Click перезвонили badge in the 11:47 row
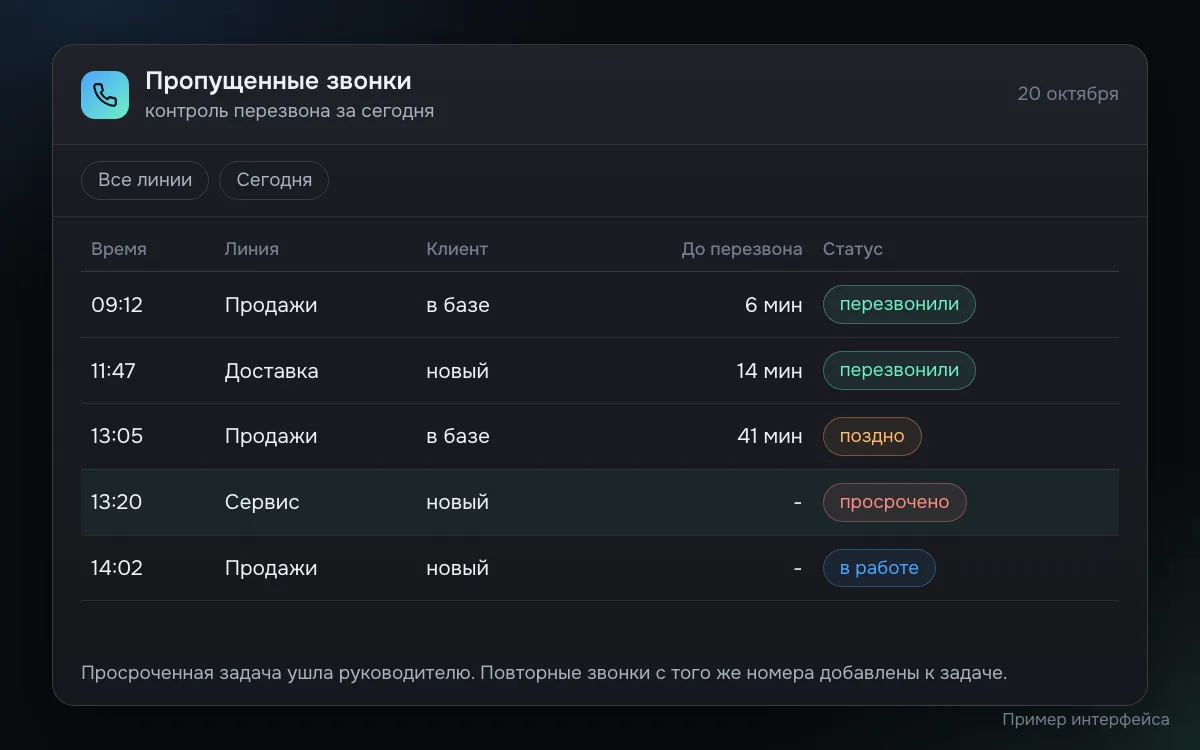Image resolution: width=1200 pixels, height=750 pixels. coord(899,371)
